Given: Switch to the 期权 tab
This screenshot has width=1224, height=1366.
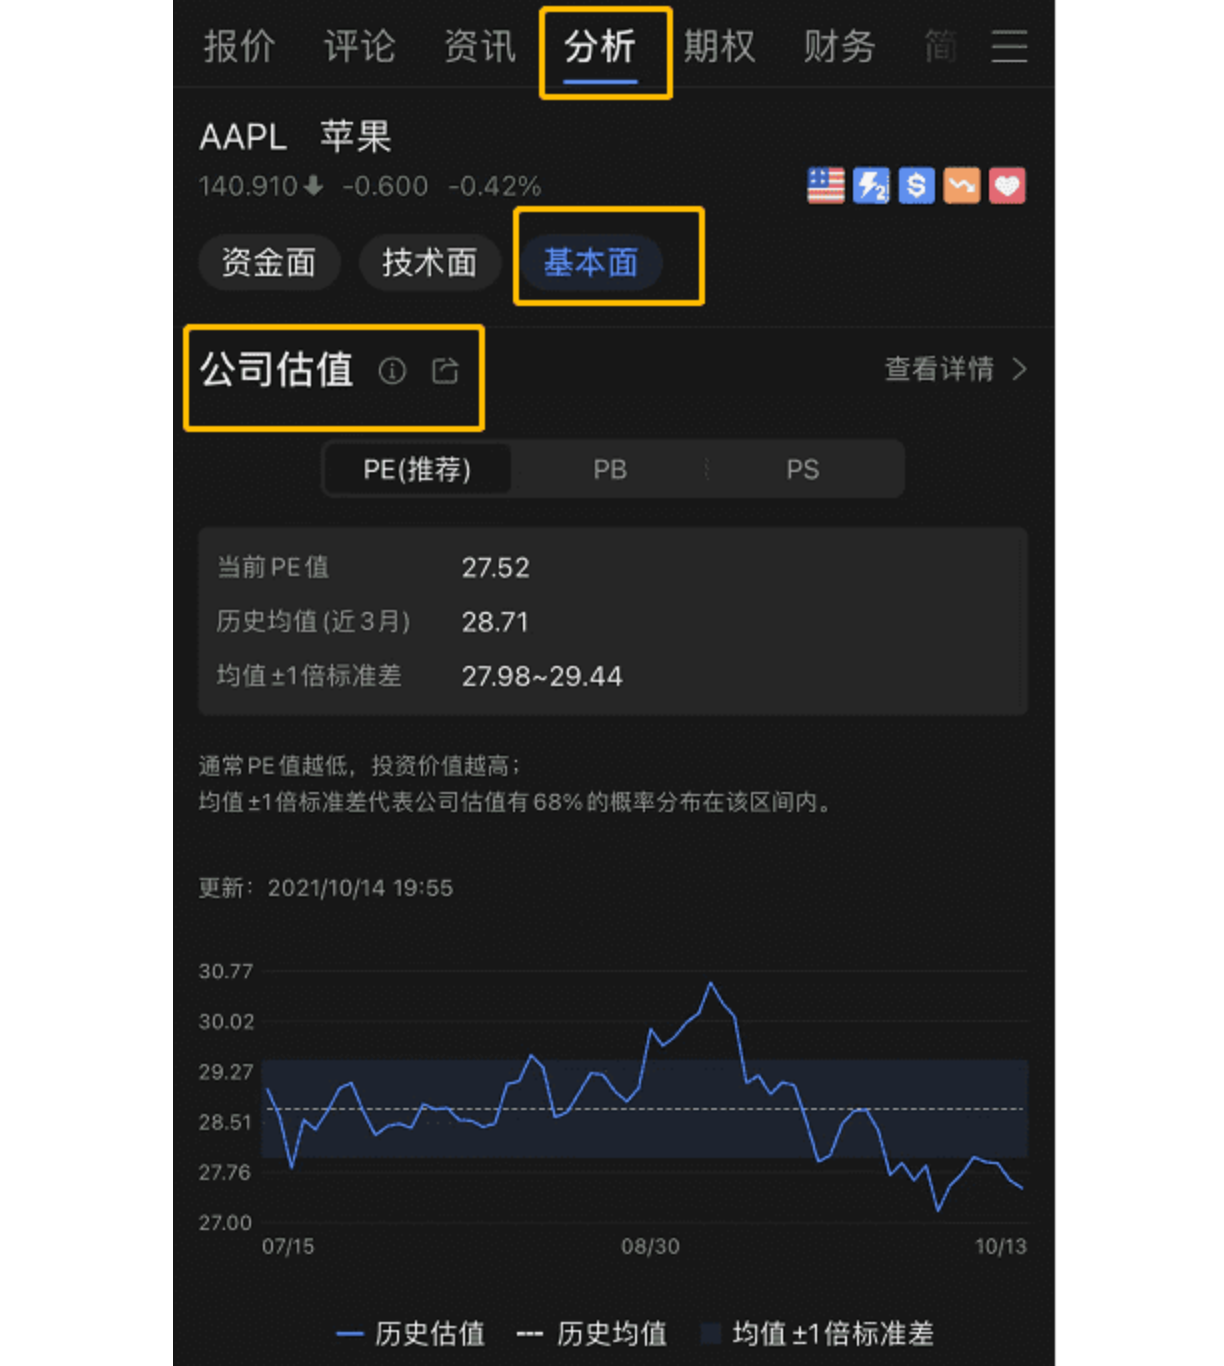Looking at the screenshot, I should coord(719,46).
